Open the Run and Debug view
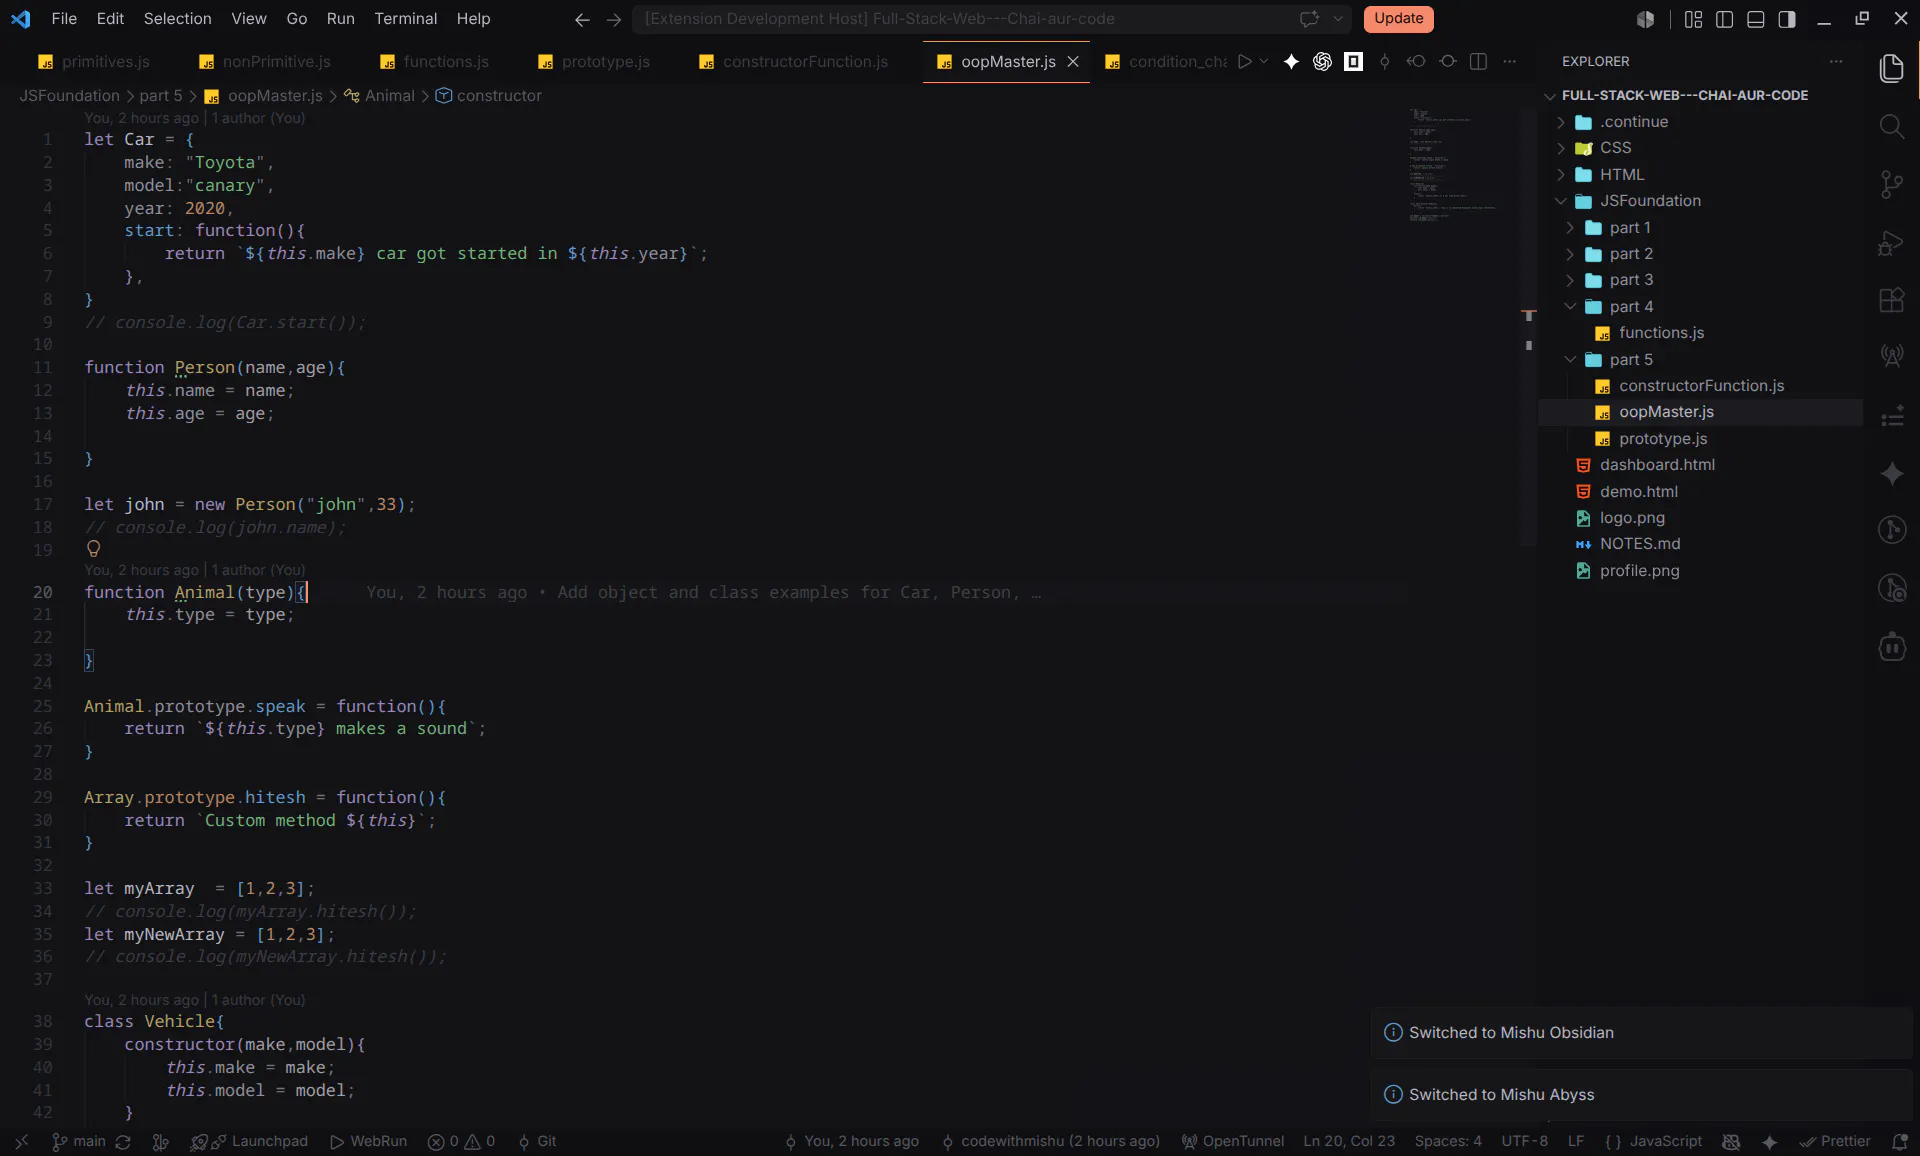This screenshot has width=1920, height=1156. [x=1891, y=243]
